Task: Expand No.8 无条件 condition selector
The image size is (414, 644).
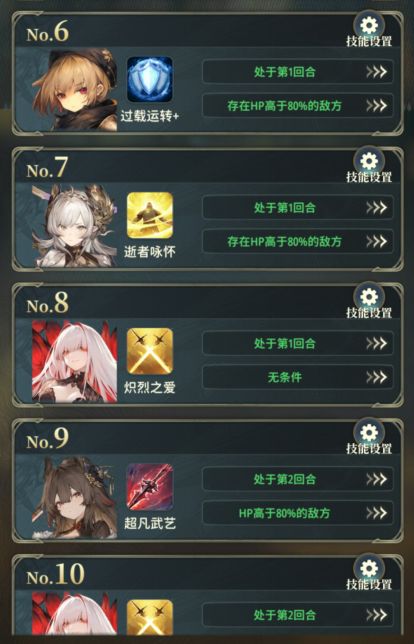Action: click(x=298, y=377)
